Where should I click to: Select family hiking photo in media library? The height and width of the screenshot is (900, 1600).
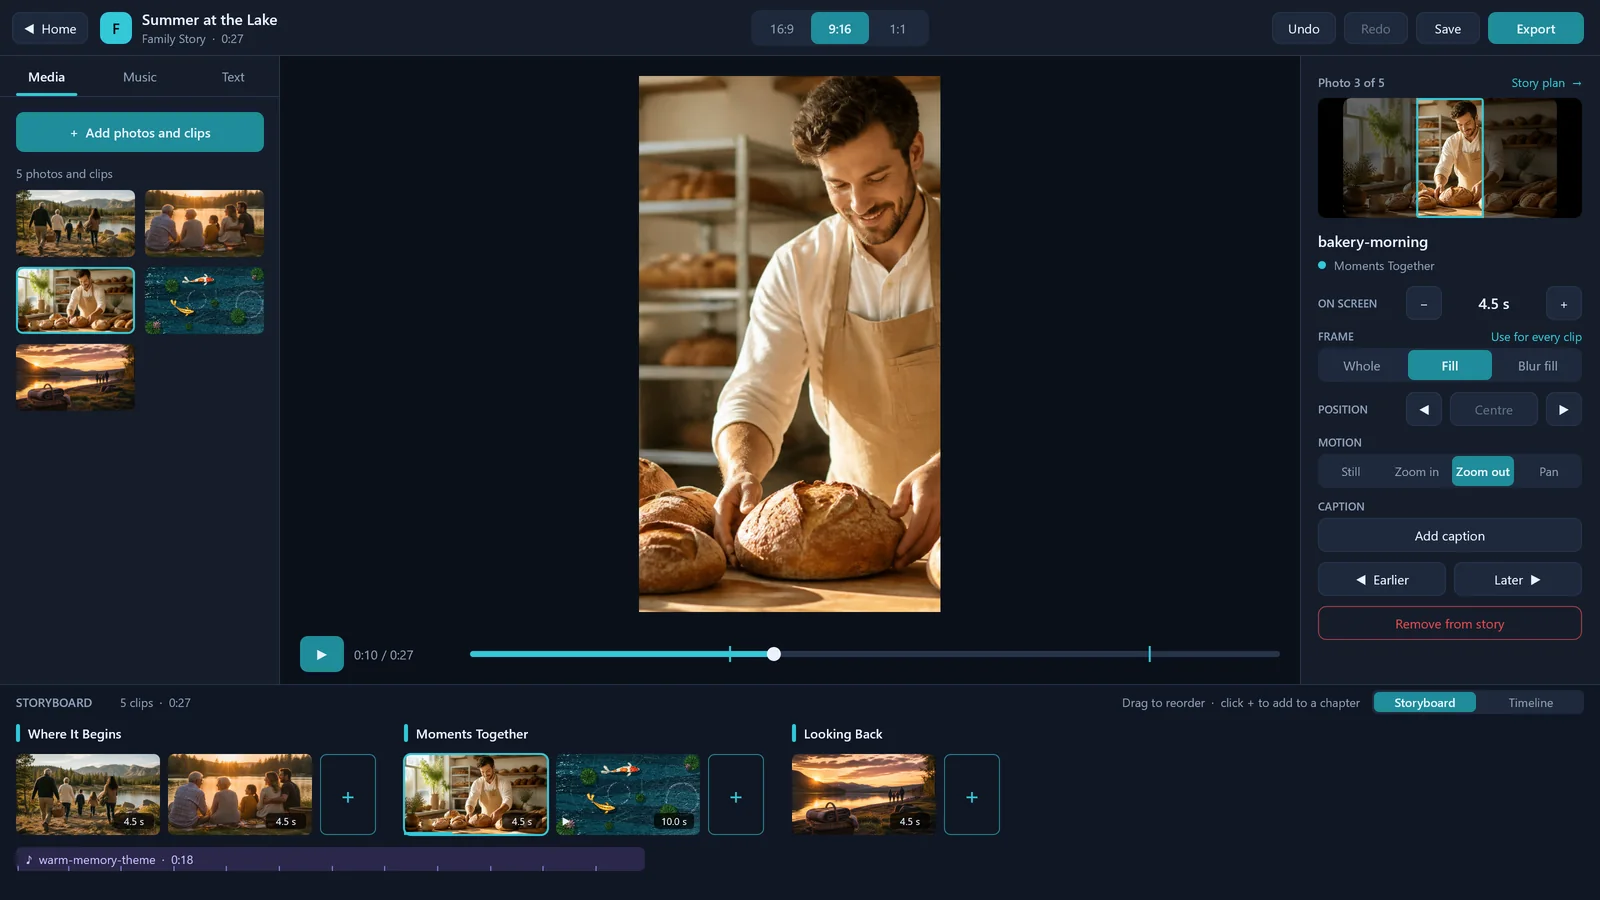[x=75, y=223]
